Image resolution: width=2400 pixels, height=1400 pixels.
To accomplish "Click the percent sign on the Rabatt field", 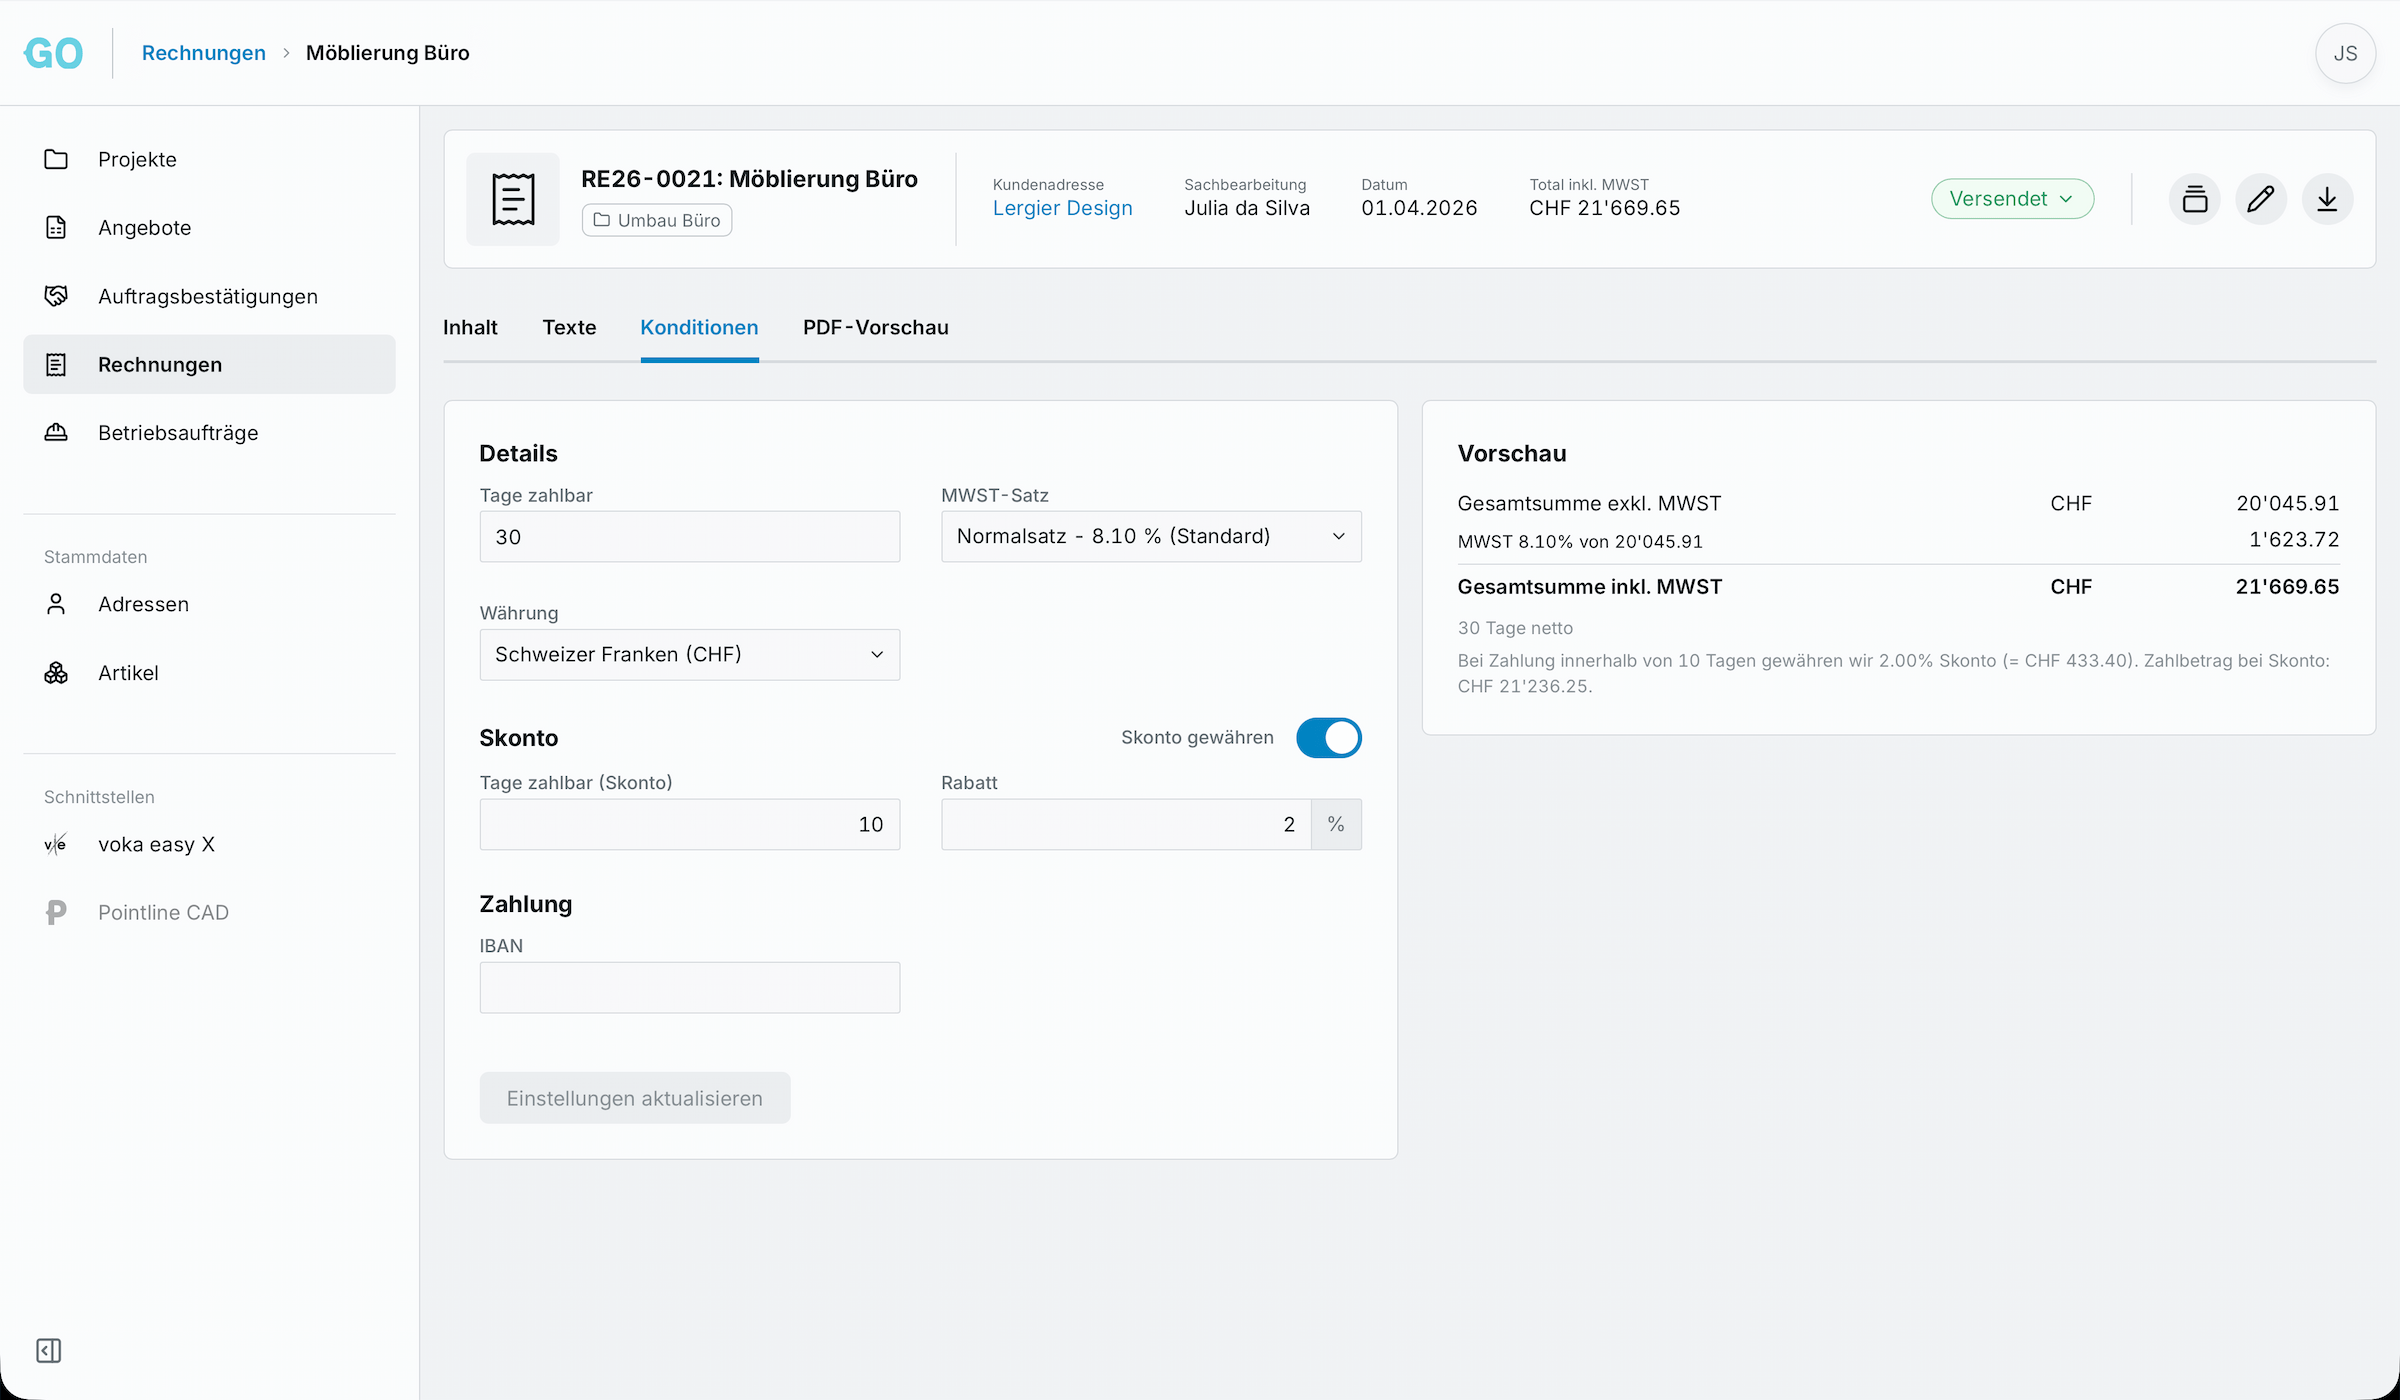I will coord(1336,824).
